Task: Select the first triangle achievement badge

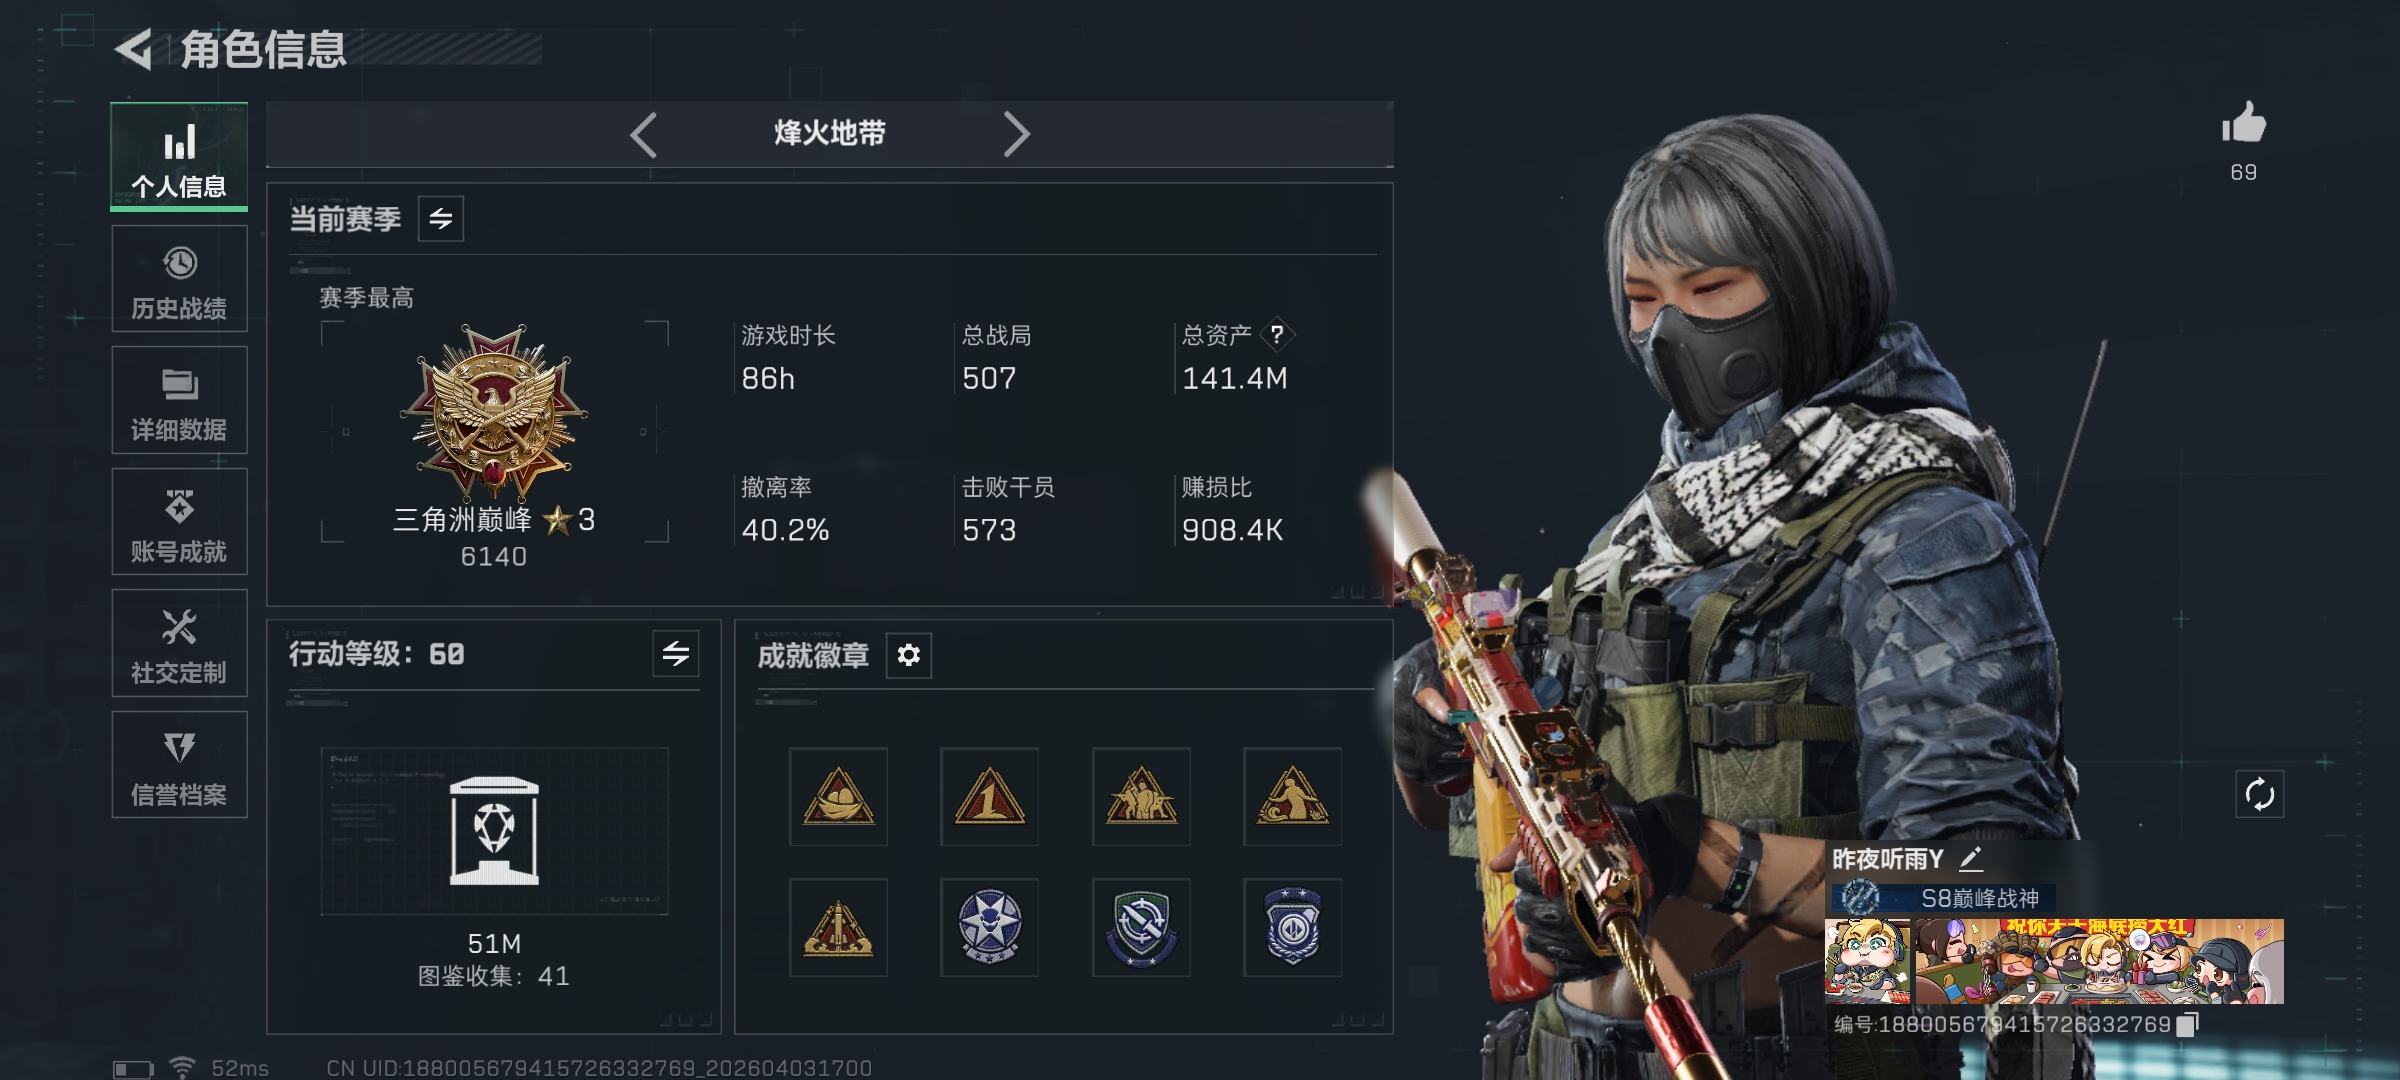Action: point(838,797)
